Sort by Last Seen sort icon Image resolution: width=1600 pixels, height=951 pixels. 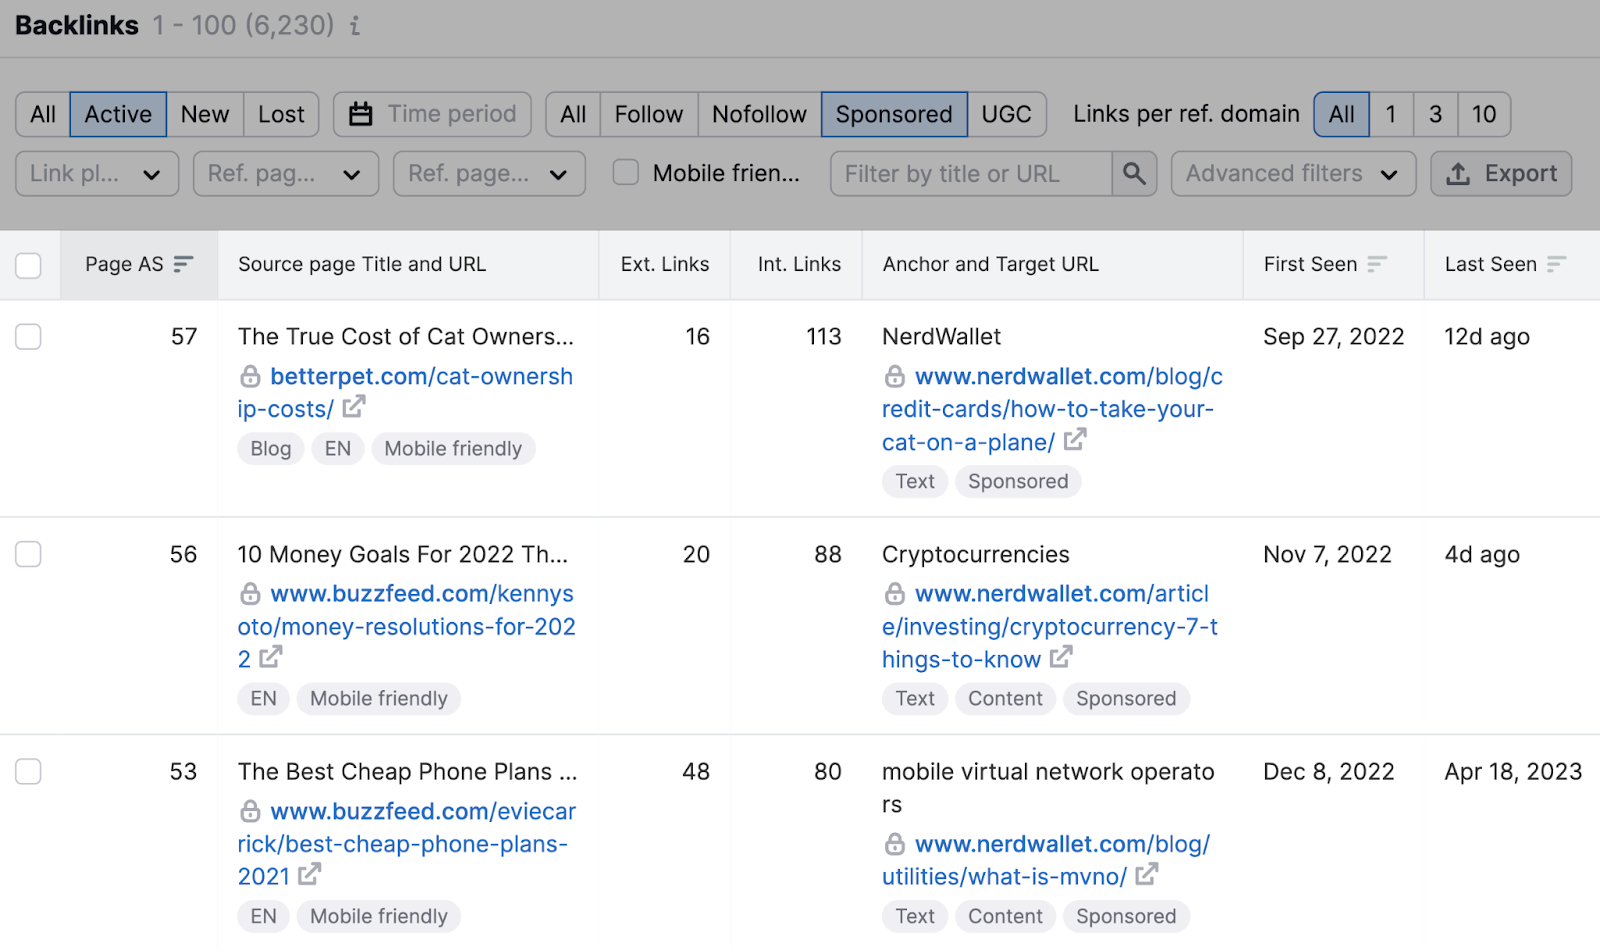pos(1556,264)
